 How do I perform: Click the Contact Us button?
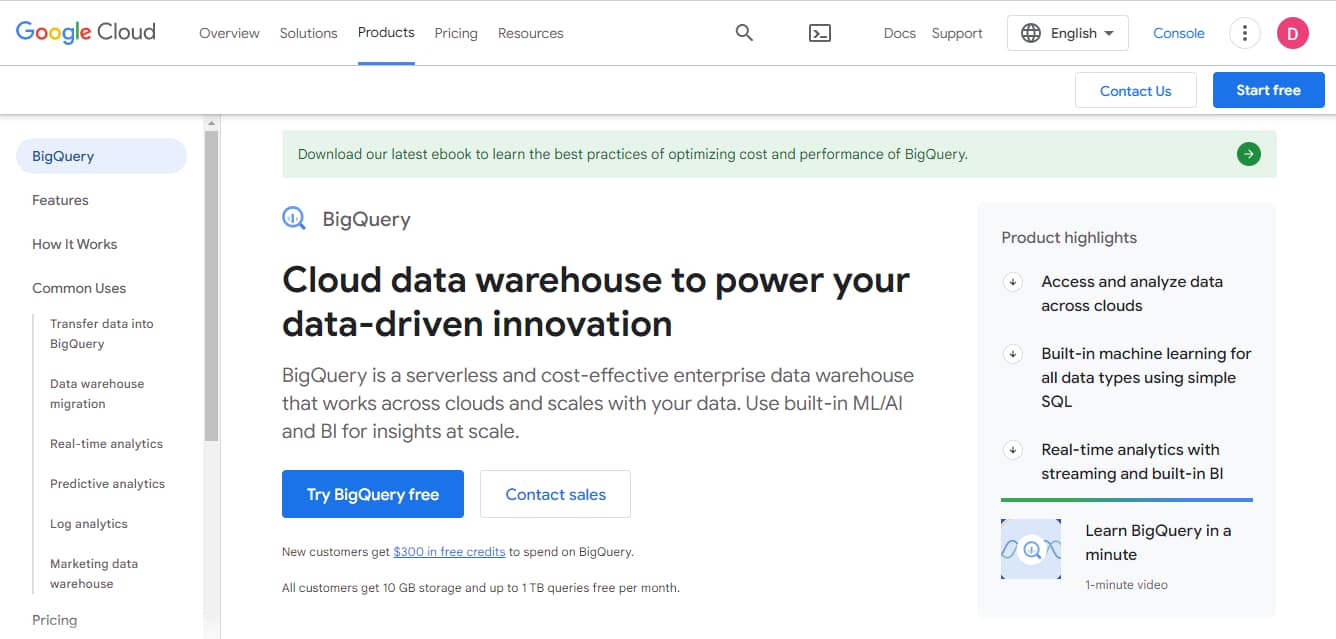[1135, 89]
